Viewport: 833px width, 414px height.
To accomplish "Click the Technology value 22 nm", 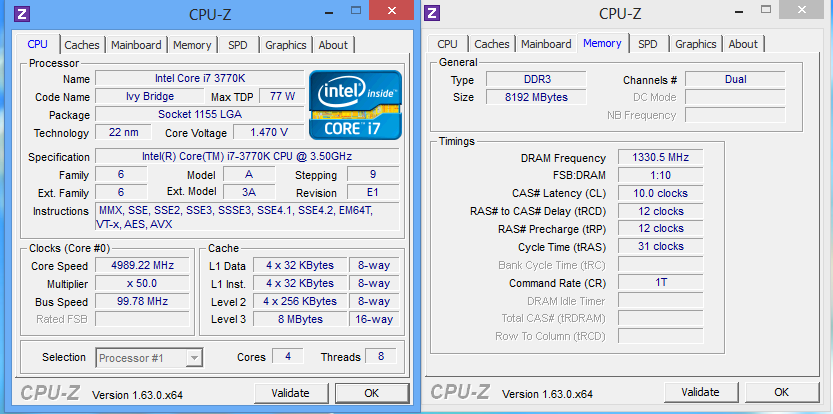I will (123, 132).
